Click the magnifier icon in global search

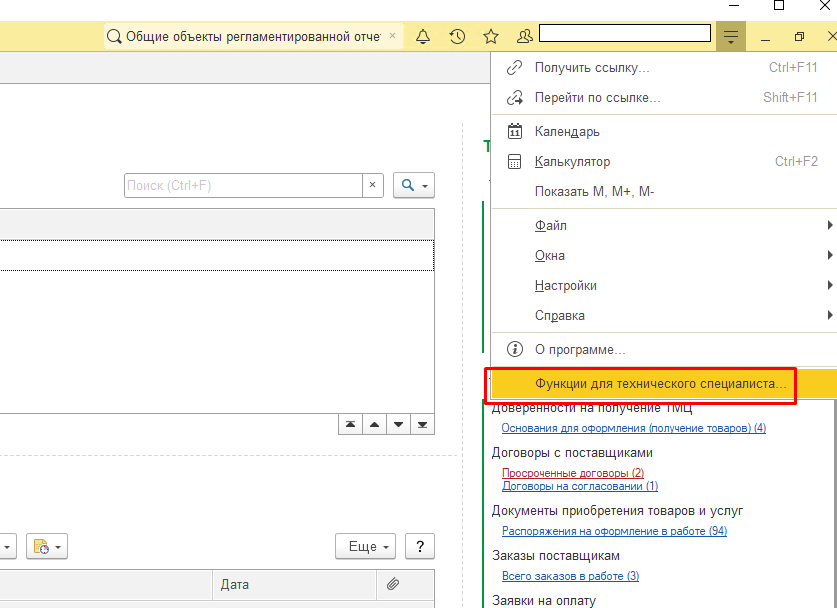114,36
